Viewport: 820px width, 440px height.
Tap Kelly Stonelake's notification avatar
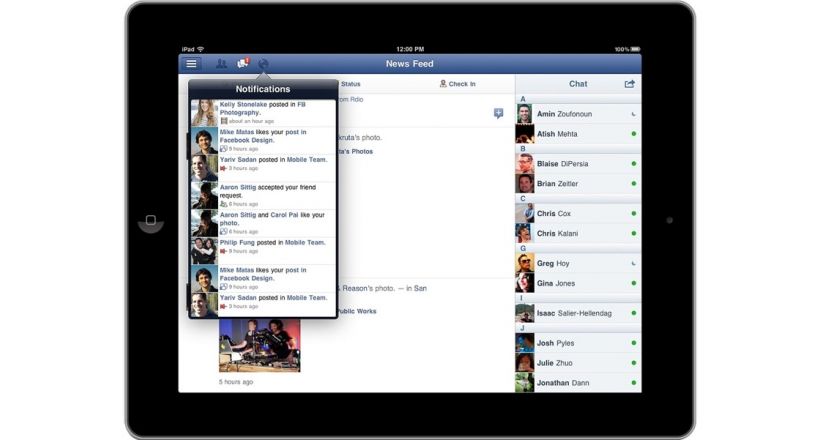pyautogui.click(x=204, y=113)
